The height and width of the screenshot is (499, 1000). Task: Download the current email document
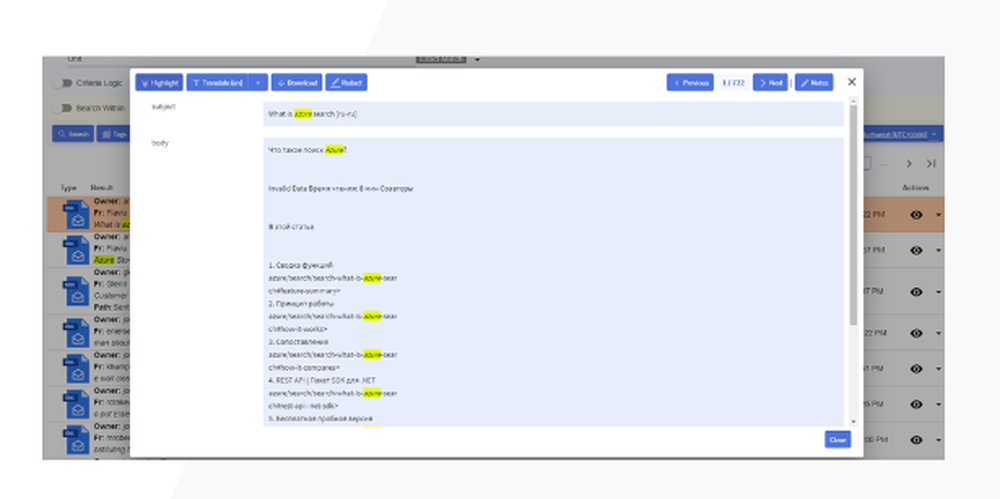297,82
